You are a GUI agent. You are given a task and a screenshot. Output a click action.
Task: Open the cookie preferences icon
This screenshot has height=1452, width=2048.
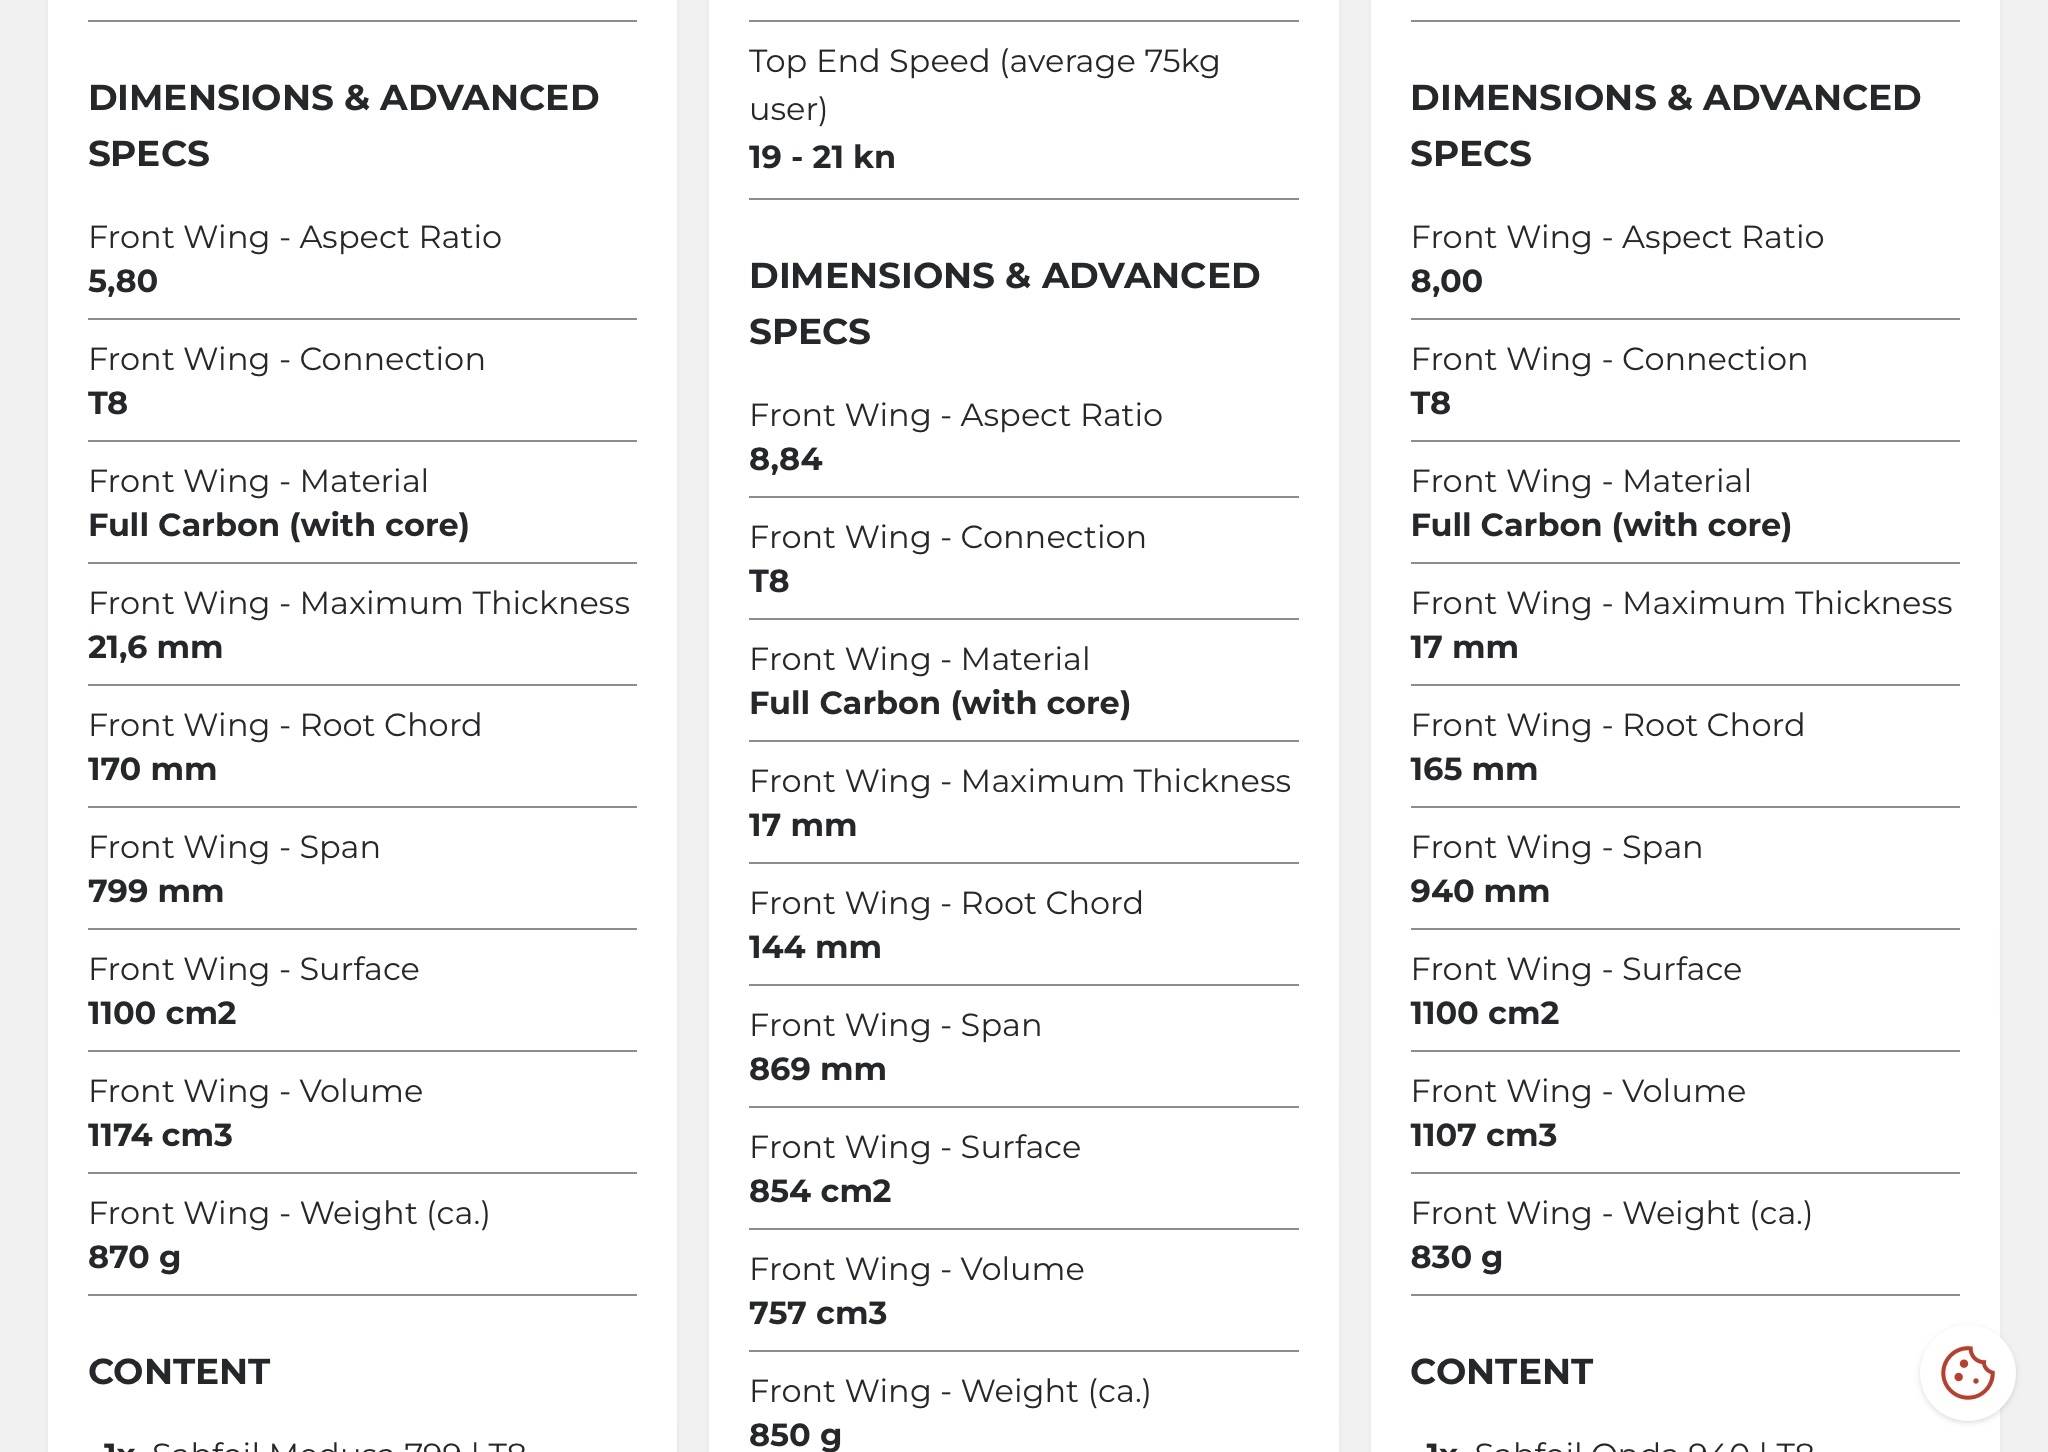pos(1966,1372)
